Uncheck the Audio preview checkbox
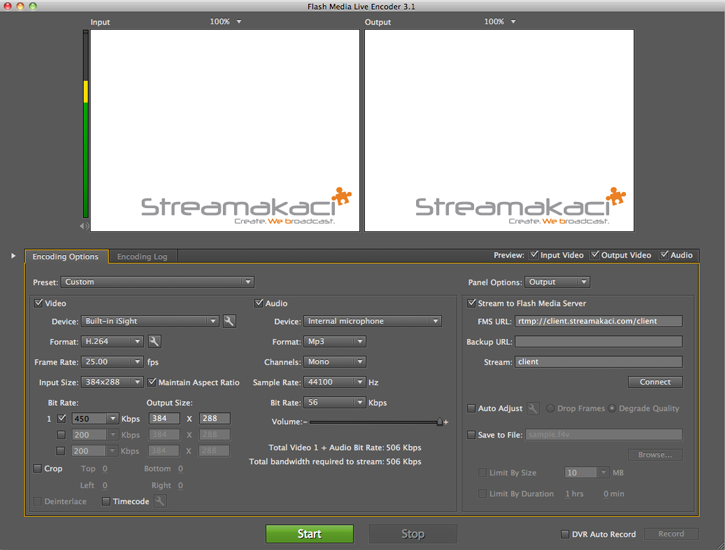 664,255
